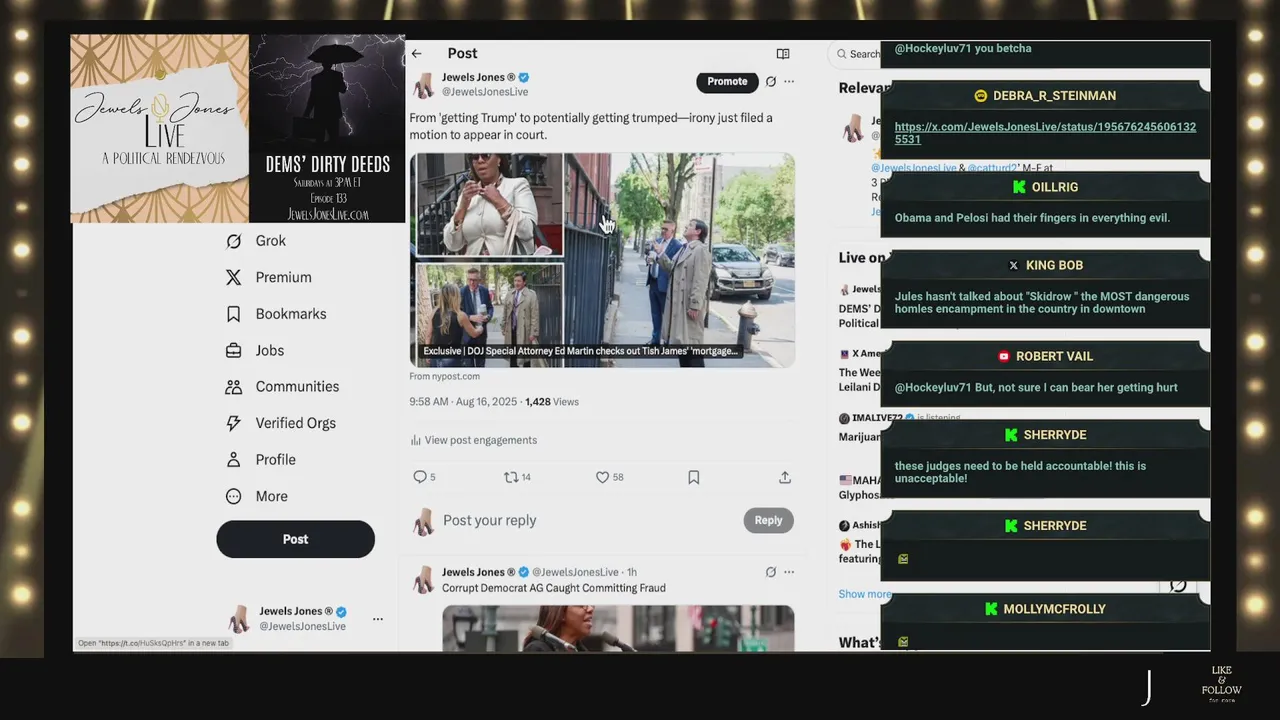The width and height of the screenshot is (1280, 720).
Task: Click the ROBERT VAIL chat username
Action: click(x=1054, y=356)
